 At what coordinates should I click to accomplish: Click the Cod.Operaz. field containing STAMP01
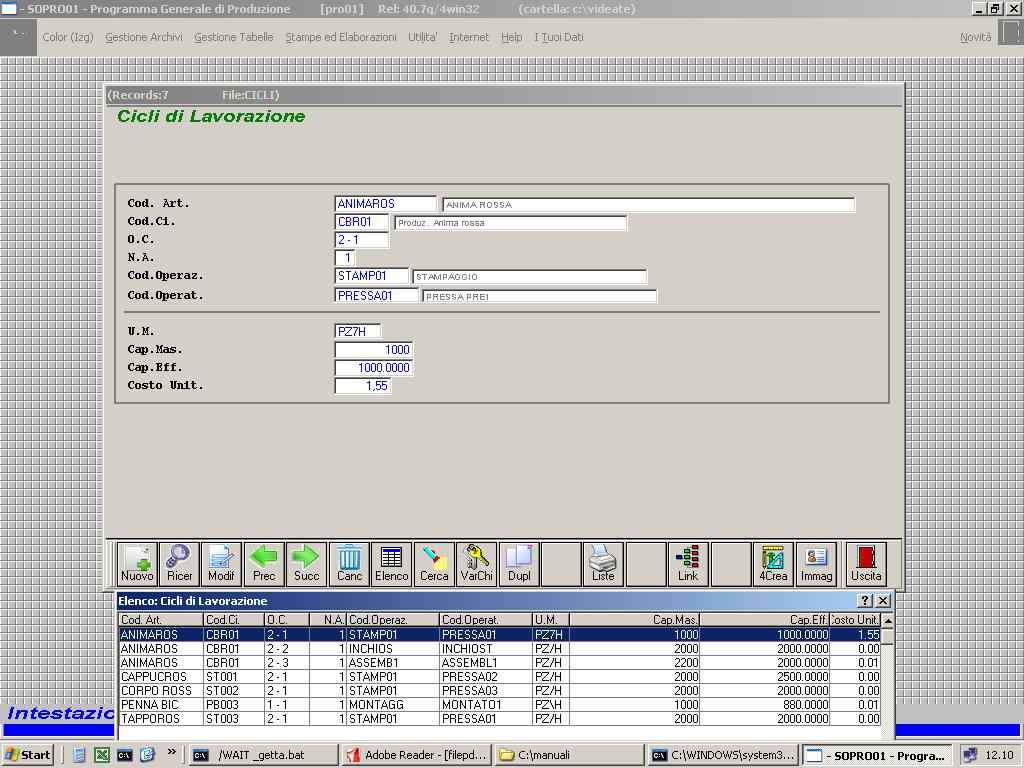pyautogui.click(x=371, y=276)
